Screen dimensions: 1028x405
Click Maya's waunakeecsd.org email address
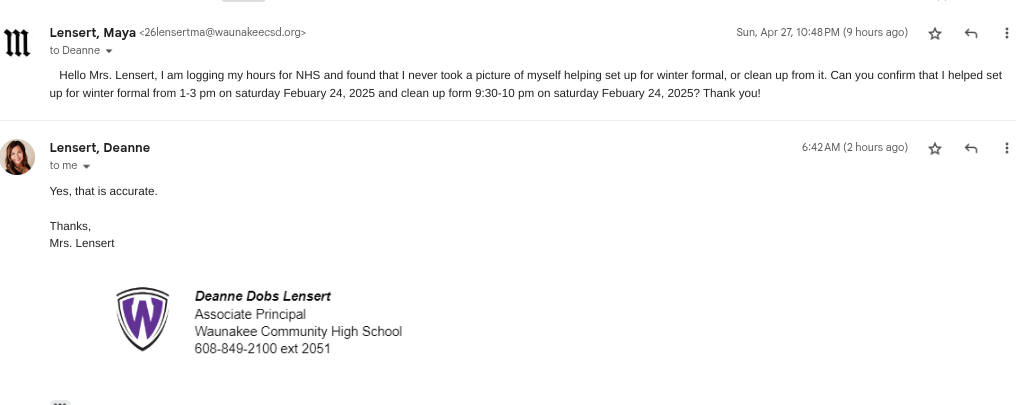point(224,33)
